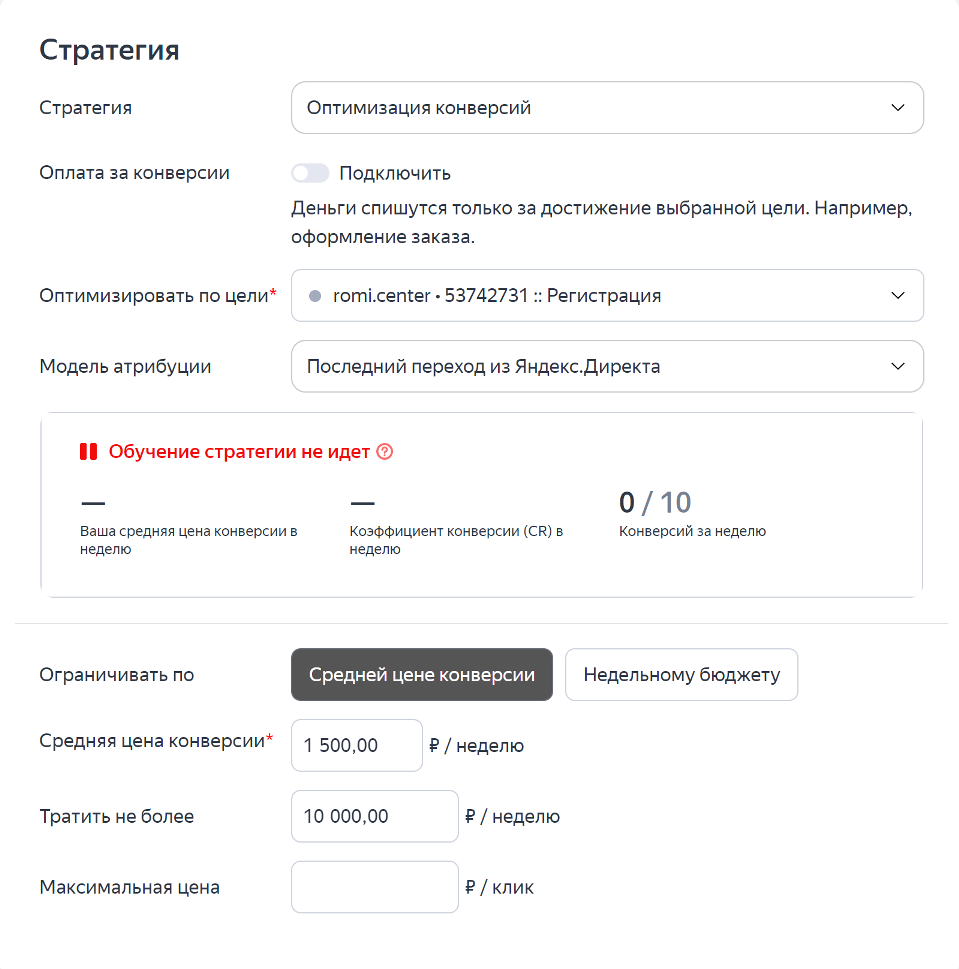Select the Средней цене конверсии limit option
The image size is (959, 969).
(421, 674)
